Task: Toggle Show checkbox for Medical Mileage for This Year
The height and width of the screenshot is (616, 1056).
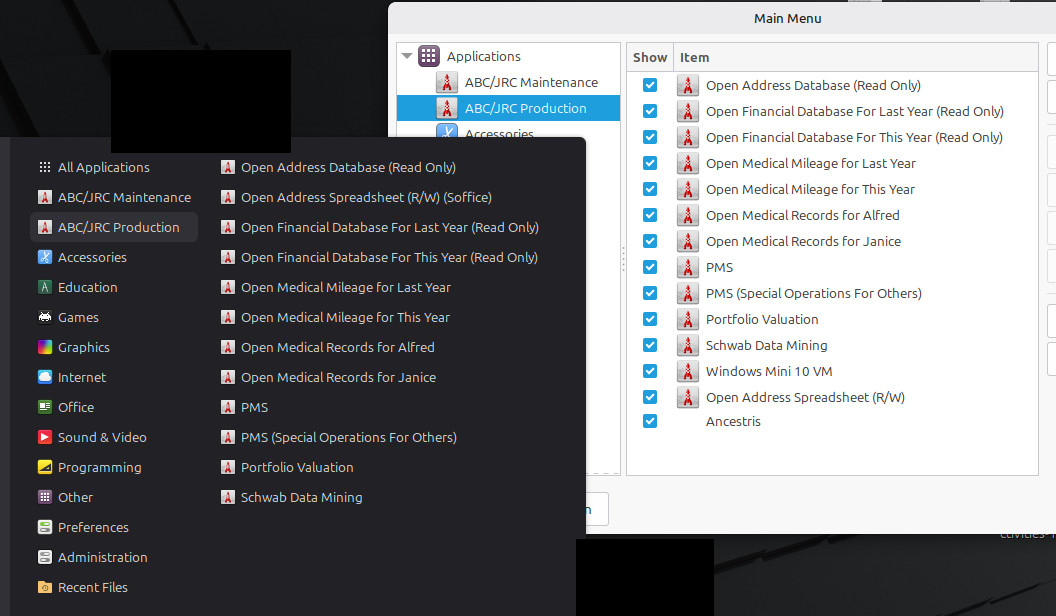Action: coord(650,189)
